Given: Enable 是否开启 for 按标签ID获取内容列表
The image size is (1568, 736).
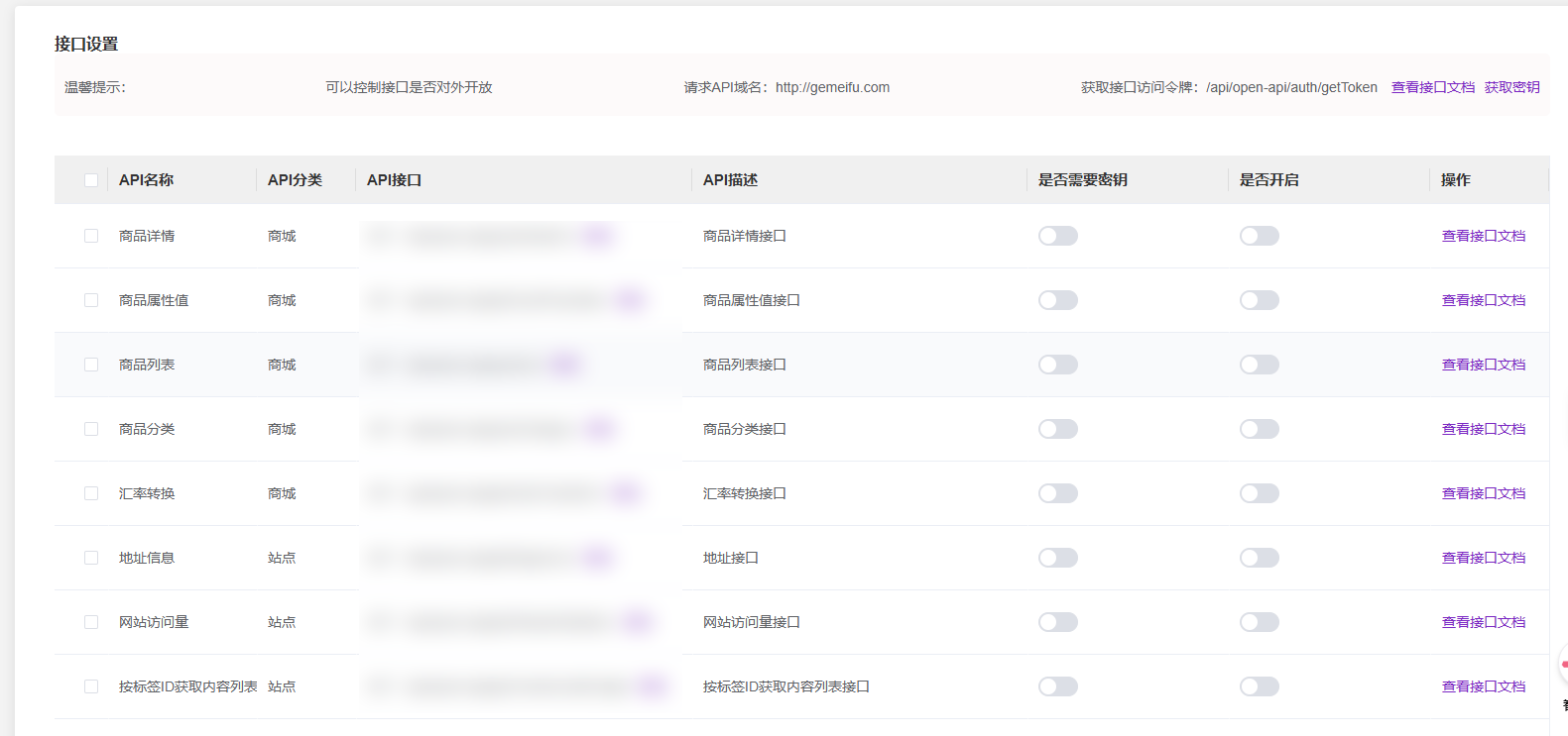Looking at the screenshot, I should click(1259, 686).
